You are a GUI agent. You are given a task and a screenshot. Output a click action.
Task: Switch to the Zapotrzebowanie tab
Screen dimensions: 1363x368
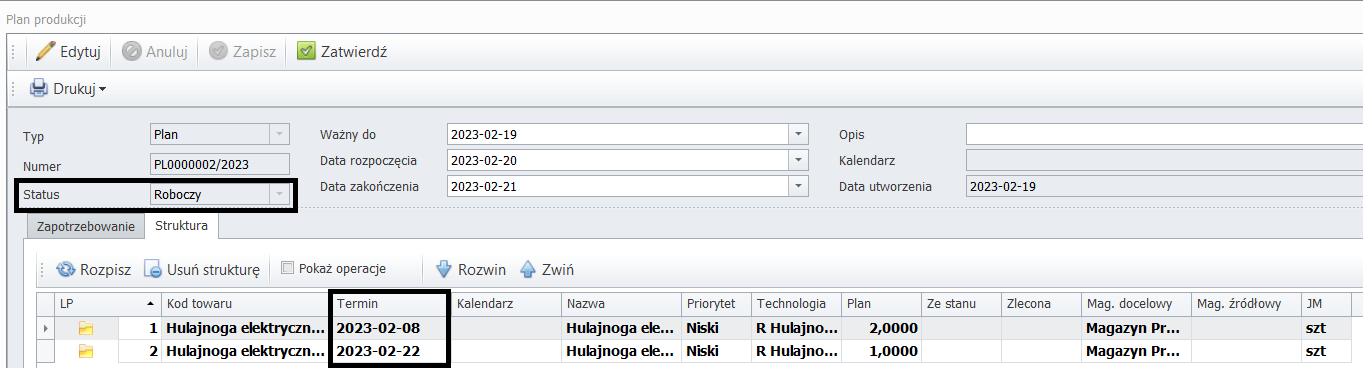tap(86, 227)
